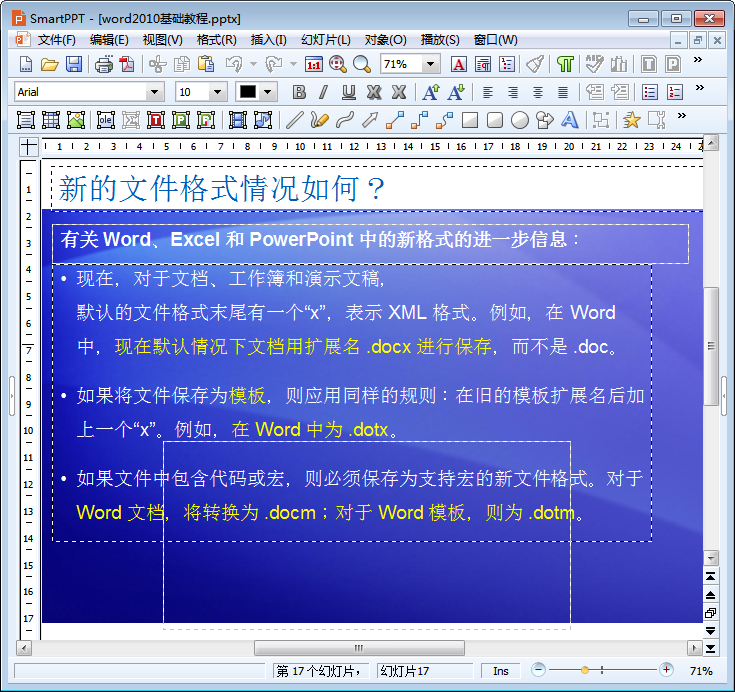Select the arrow drawing tool
The image size is (735, 692).
coord(370,120)
